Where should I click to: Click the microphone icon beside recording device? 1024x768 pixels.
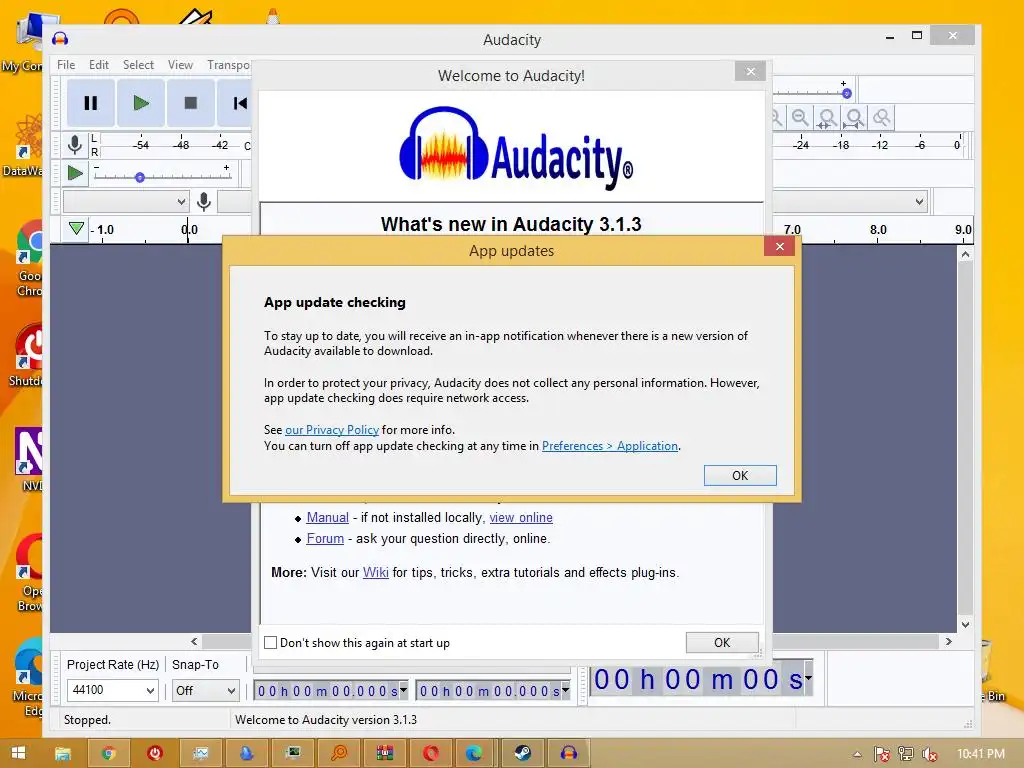point(204,201)
